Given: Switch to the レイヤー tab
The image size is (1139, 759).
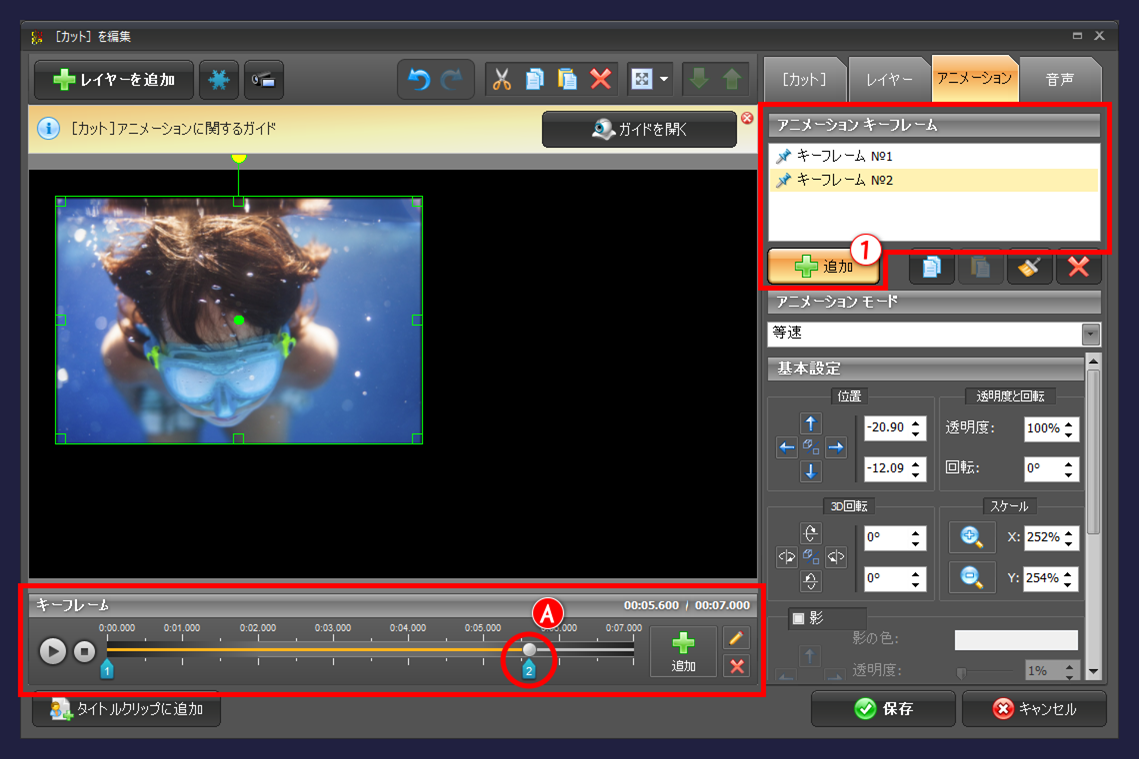Looking at the screenshot, I should (x=888, y=79).
